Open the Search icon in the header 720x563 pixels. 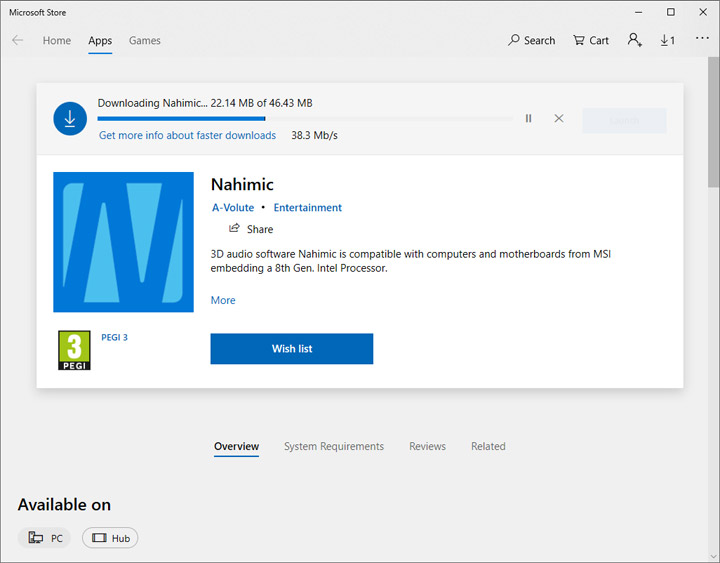pos(531,40)
